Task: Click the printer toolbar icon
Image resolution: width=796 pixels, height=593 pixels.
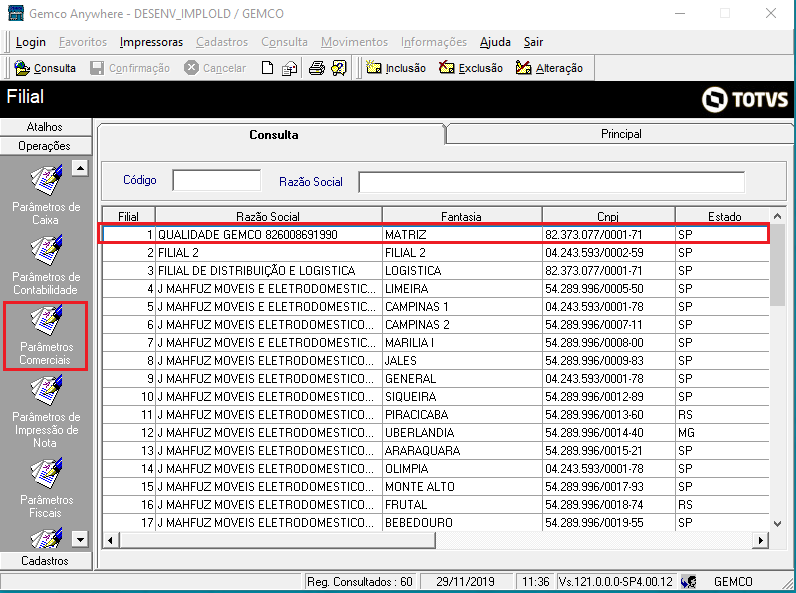Action: pyautogui.click(x=317, y=68)
